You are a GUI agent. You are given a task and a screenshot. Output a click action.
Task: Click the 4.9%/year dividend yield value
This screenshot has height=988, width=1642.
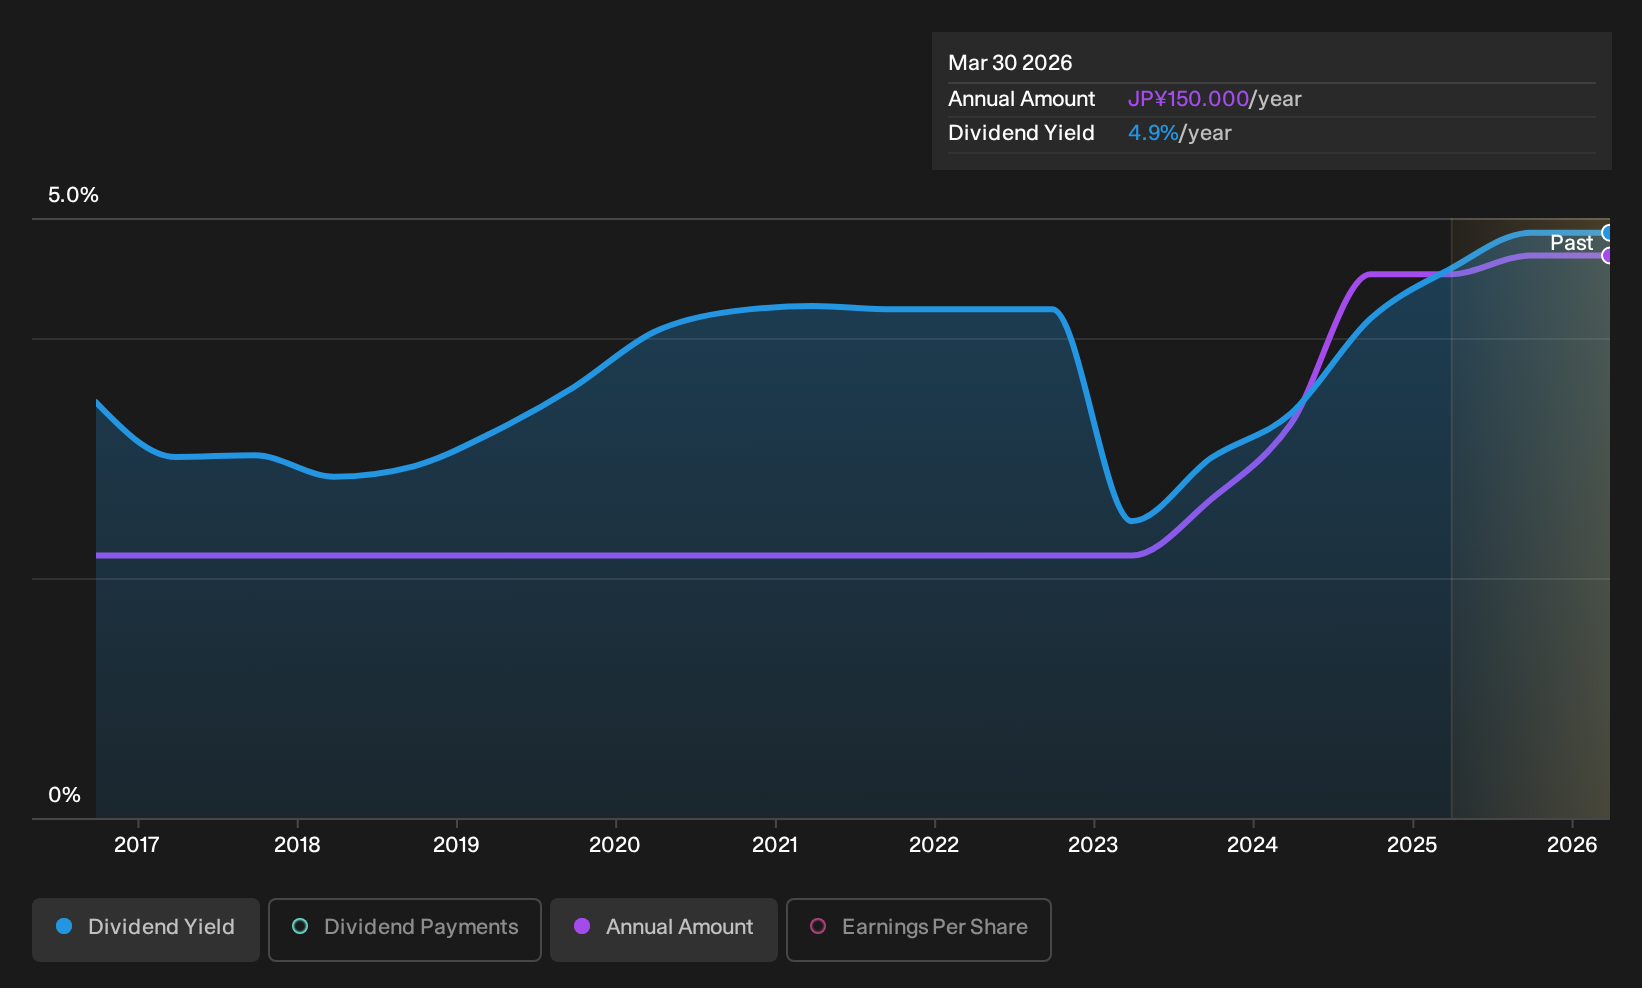(x=1180, y=133)
